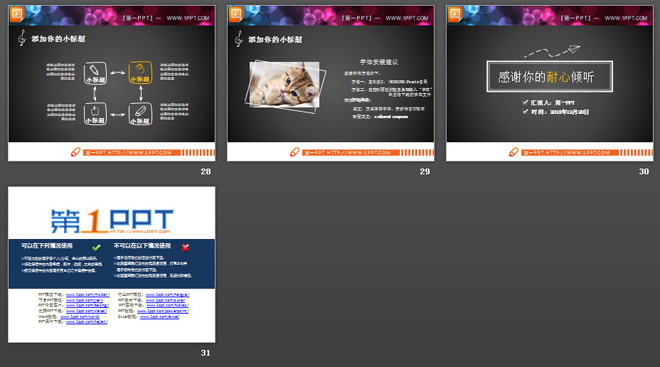Image resolution: width=660 pixels, height=367 pixels.
Task: Click the treble clef icon on slide 28
Action: click(21, 38)
